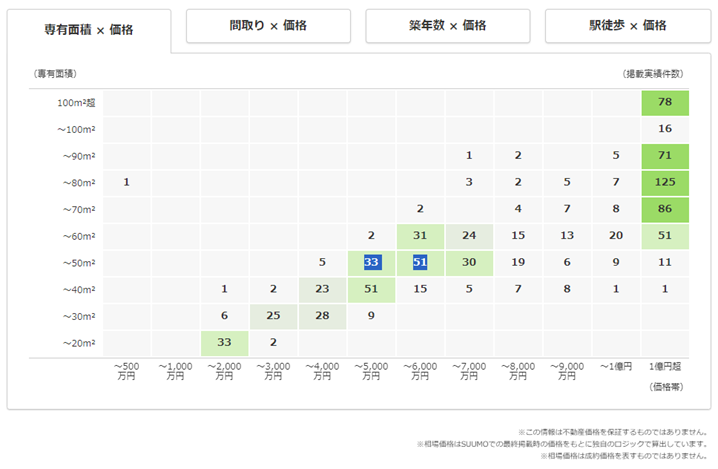Select the ~1,000万円 column label
Screen dimensions: 718x469
[x=175, y=371]
